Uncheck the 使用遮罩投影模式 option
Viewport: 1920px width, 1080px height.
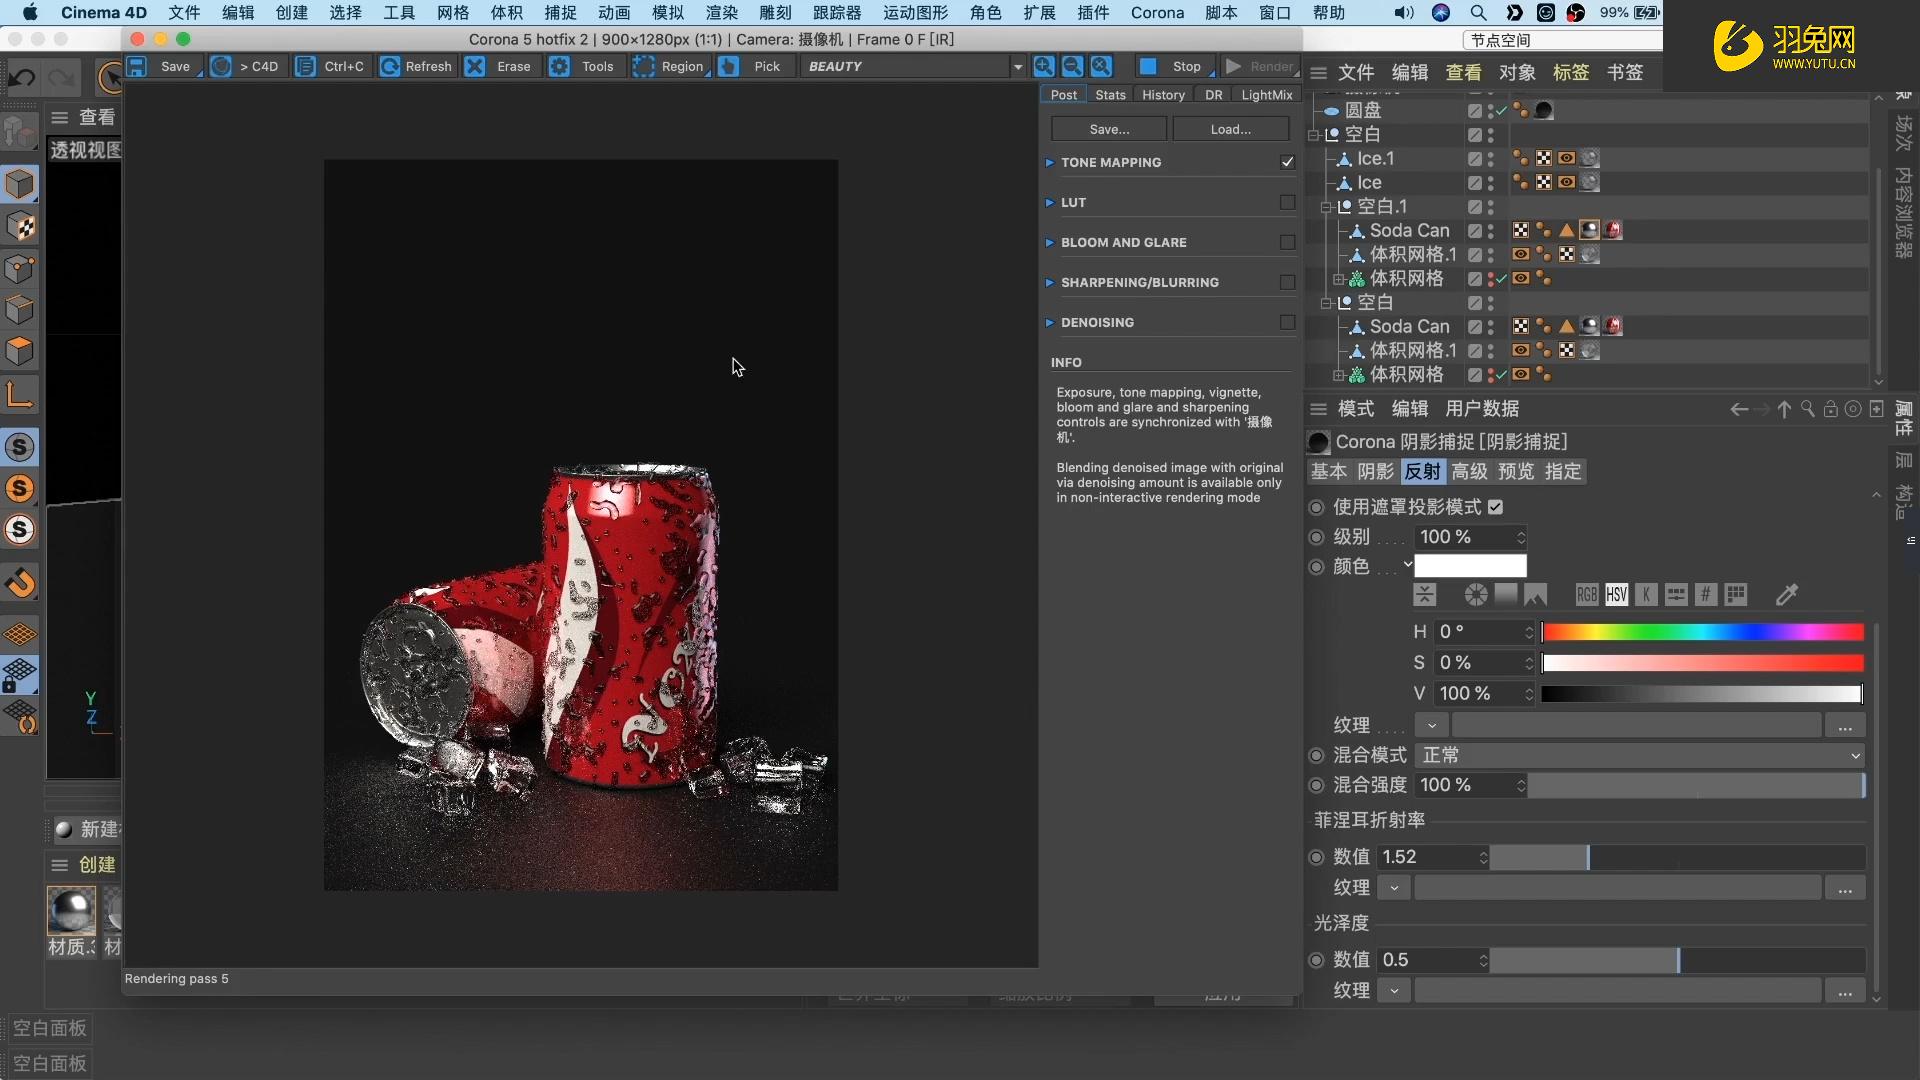[x=1496, y=507]
